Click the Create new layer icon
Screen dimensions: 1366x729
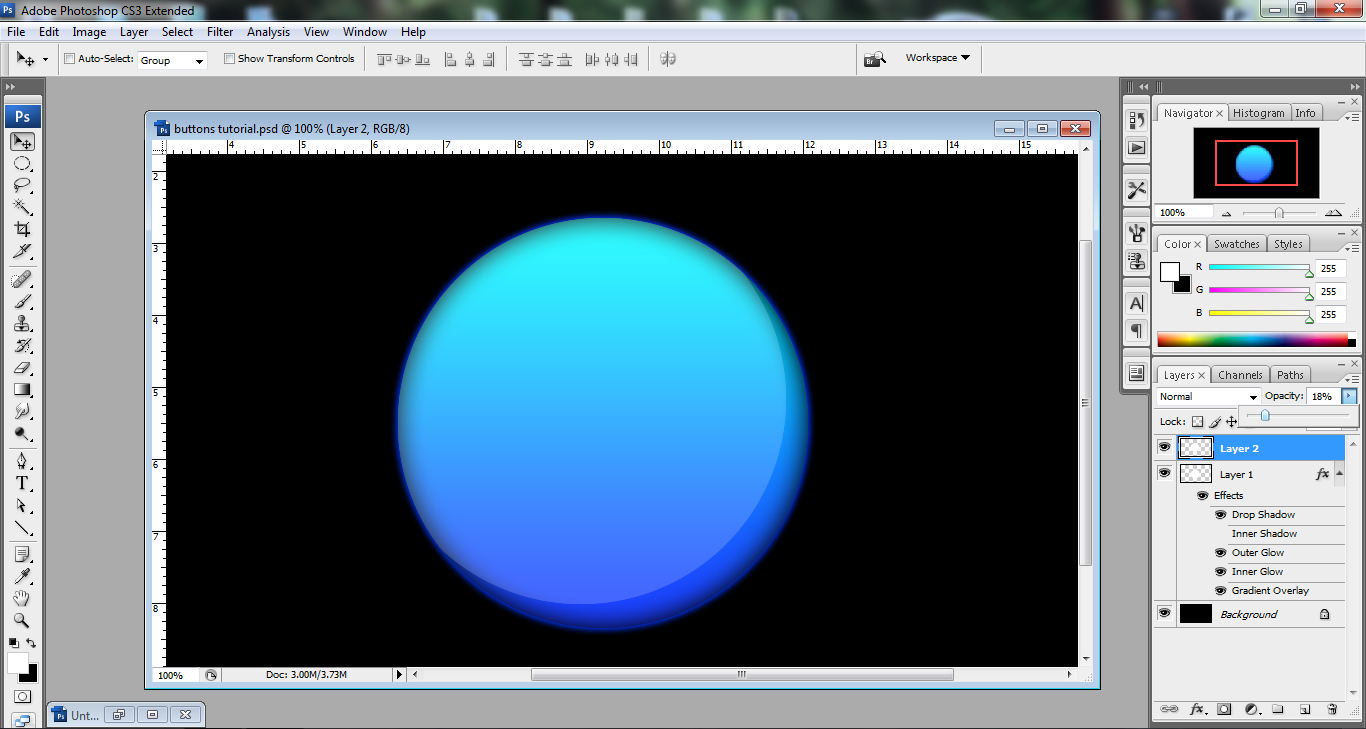point(1305,709)
